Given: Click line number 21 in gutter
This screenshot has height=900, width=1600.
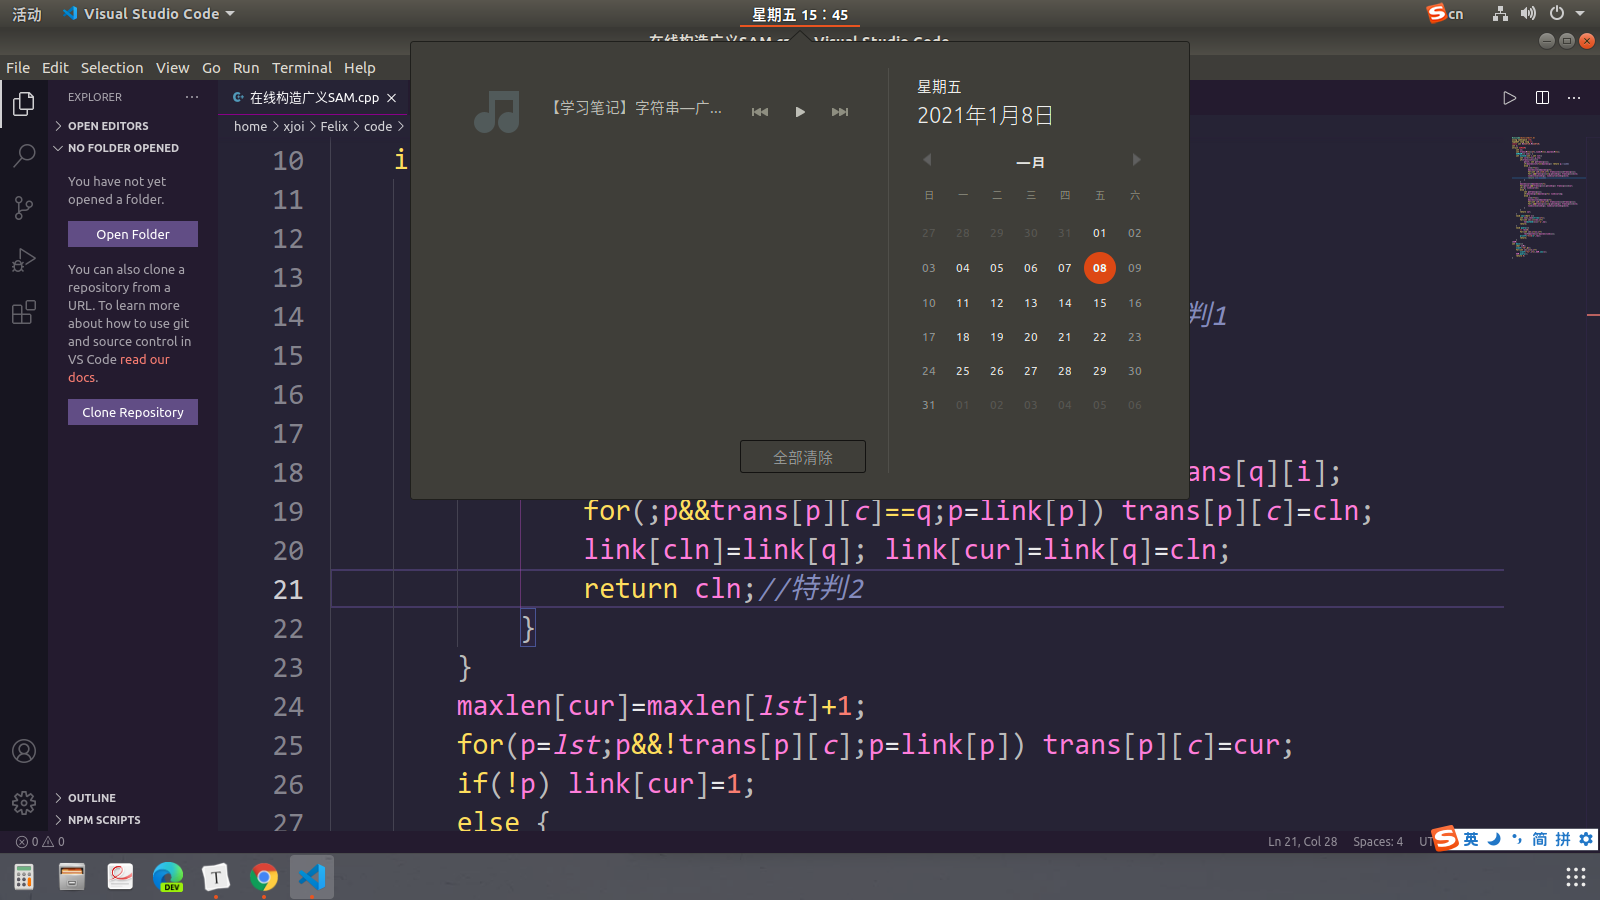Looking at the screenshot, I should click(288, 590).
